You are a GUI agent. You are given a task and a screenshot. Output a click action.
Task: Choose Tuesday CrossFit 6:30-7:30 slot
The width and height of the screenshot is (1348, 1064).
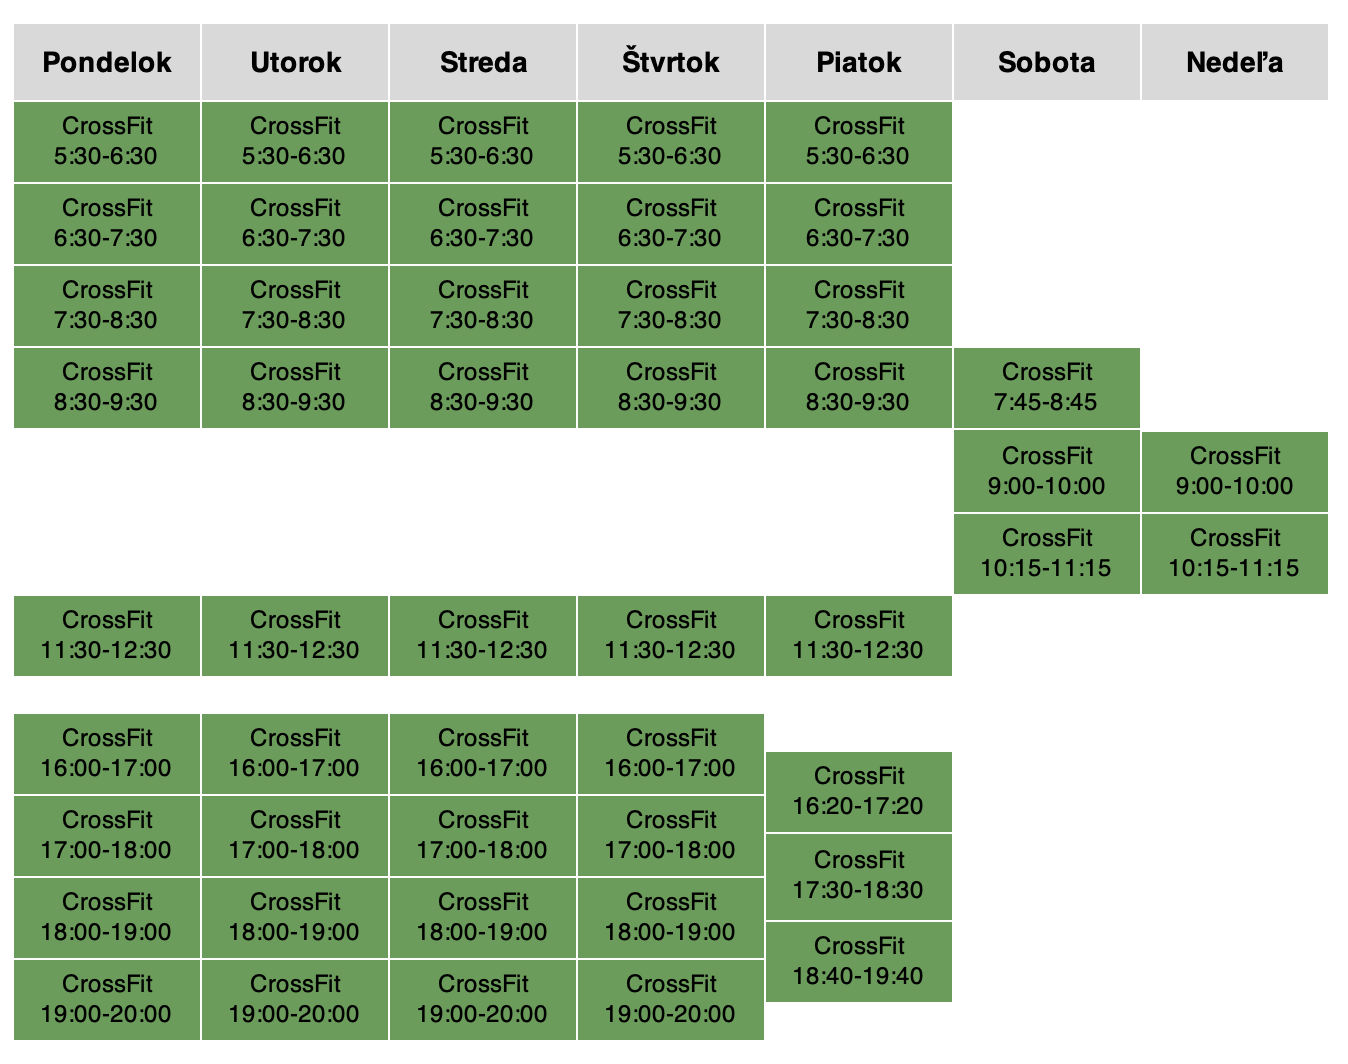[295, 224]
